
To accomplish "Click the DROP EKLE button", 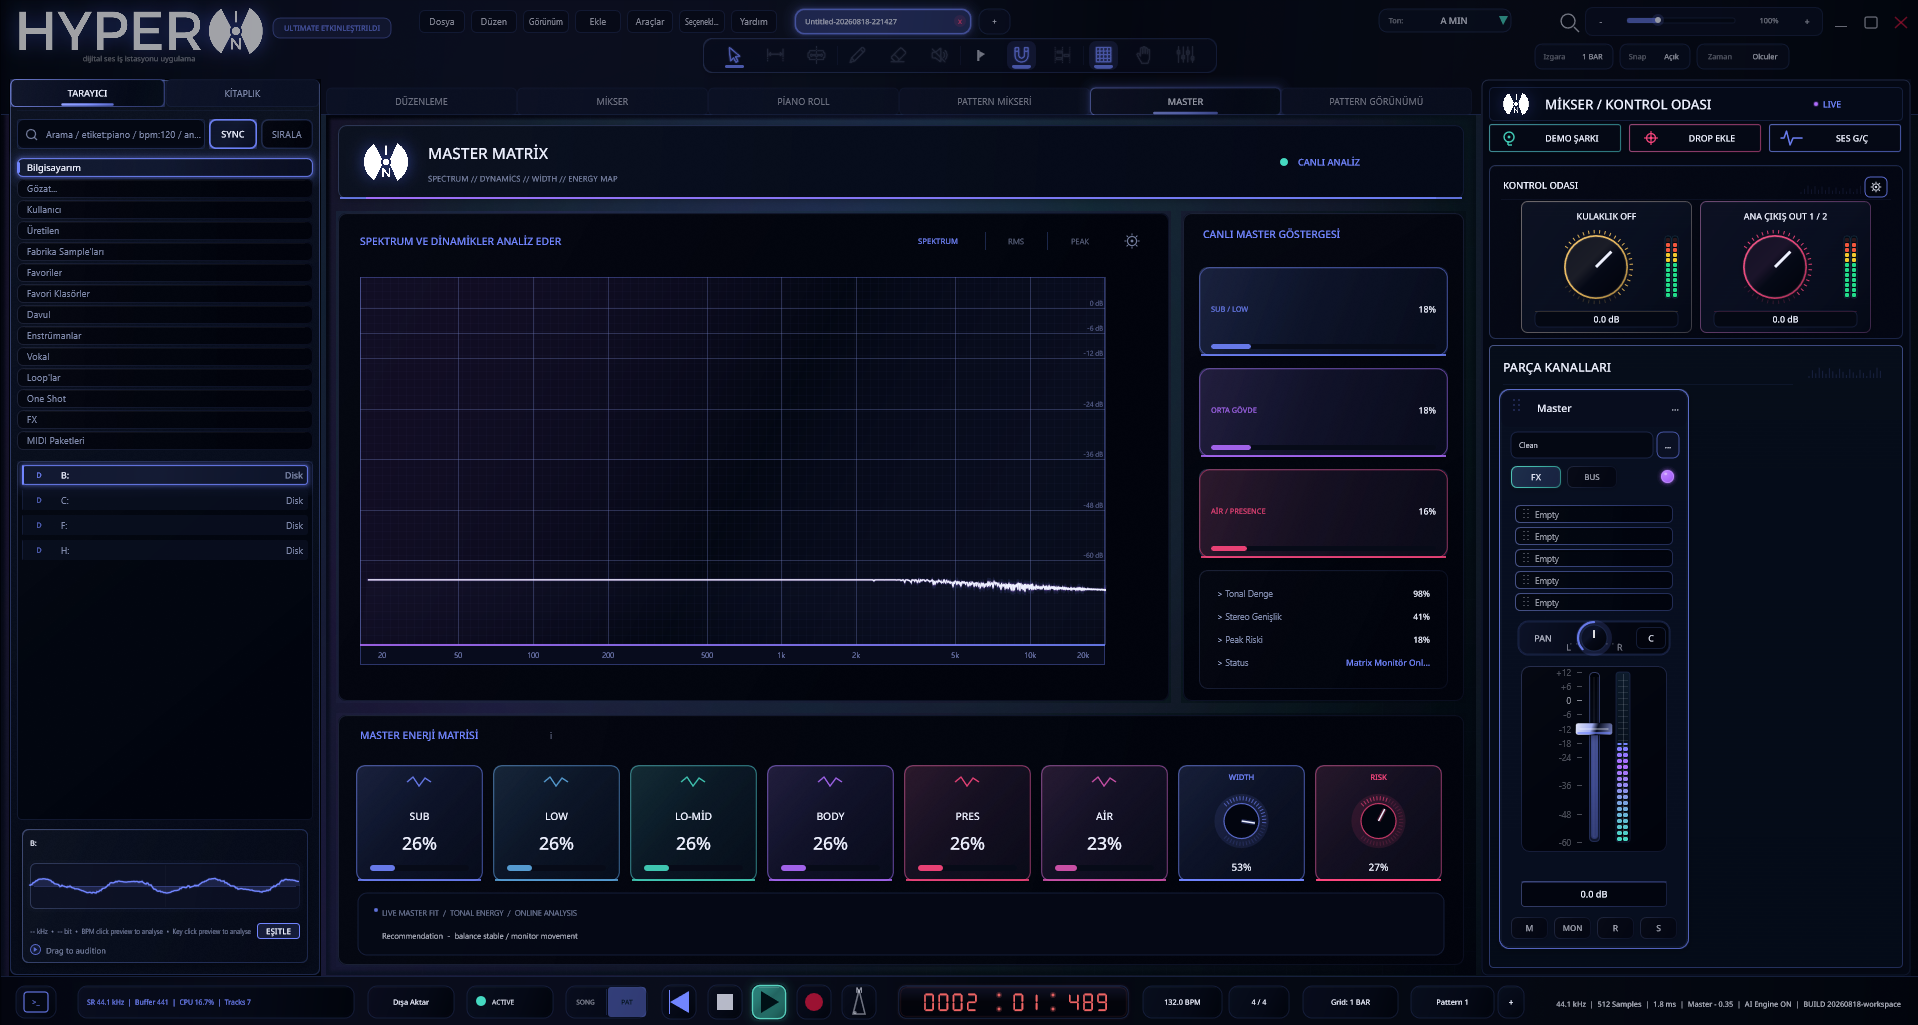I will tap(1695, 139).
